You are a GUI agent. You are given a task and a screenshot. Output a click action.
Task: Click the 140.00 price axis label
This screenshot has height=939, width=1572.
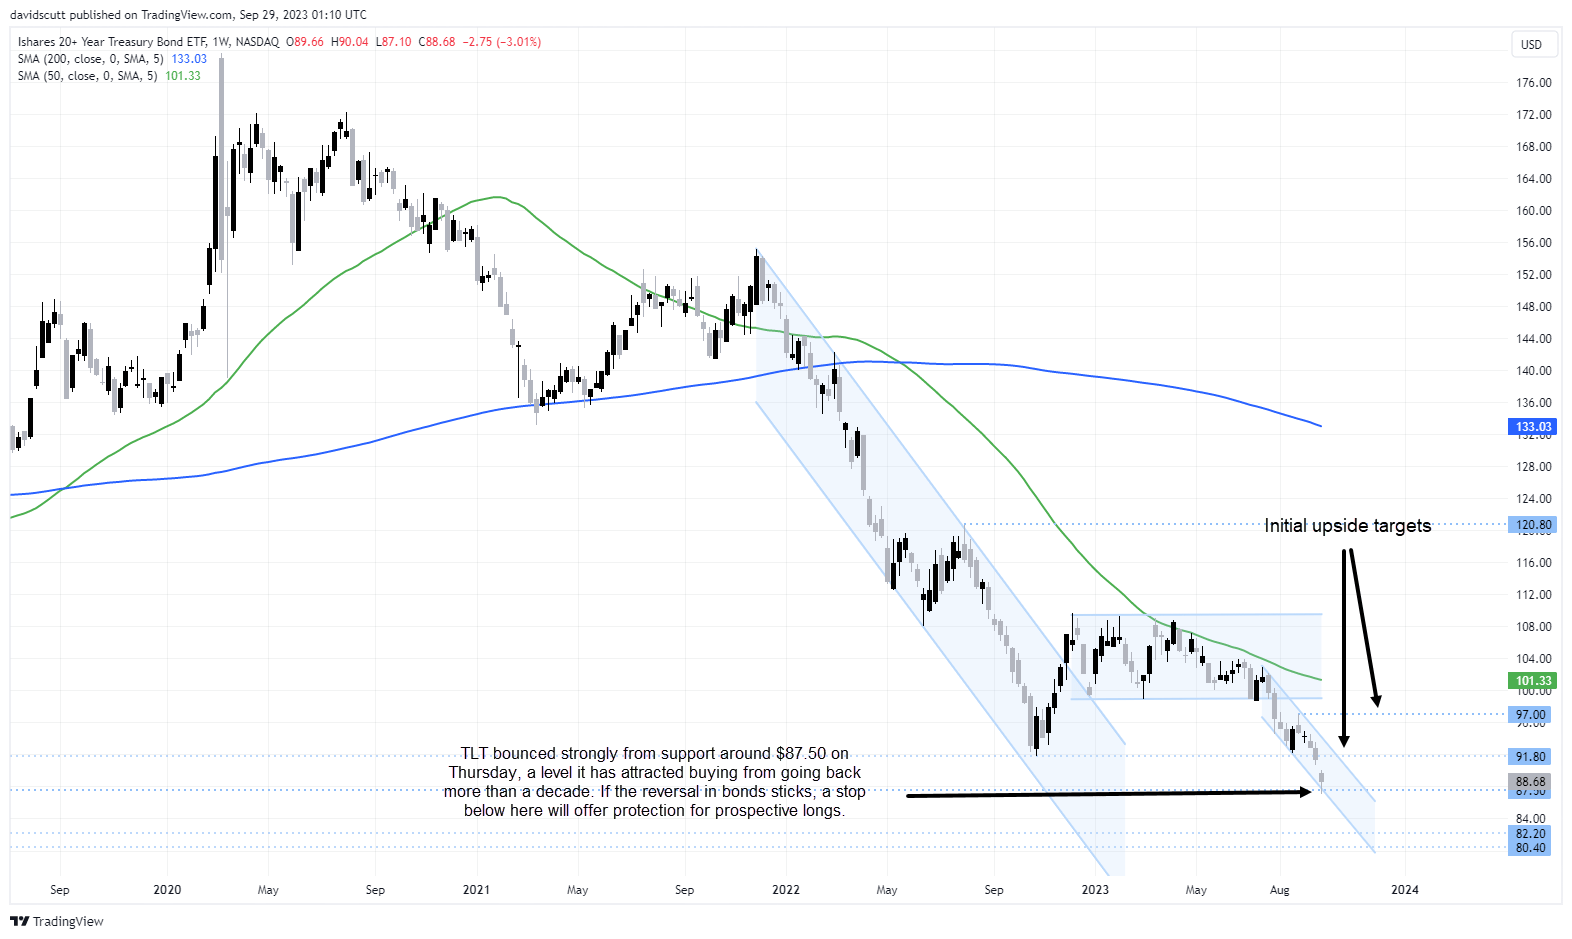1533,371
